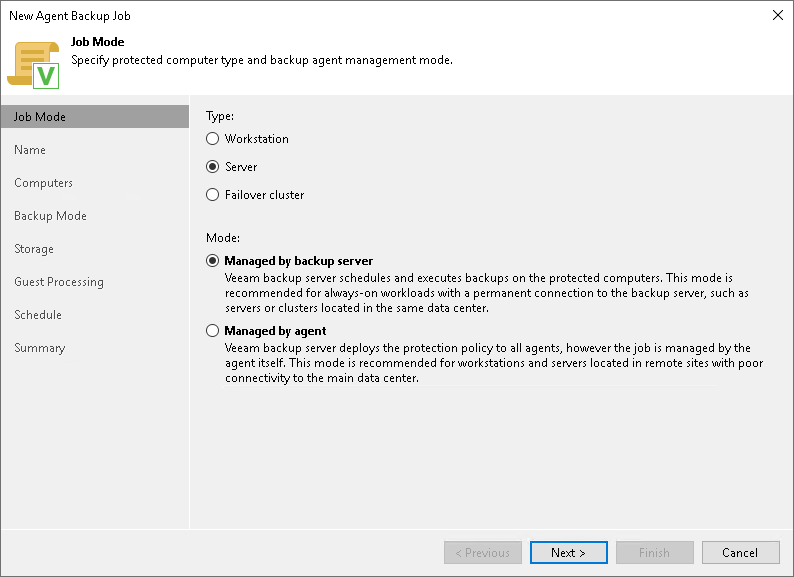Go to the Computers wizard step

44,183
